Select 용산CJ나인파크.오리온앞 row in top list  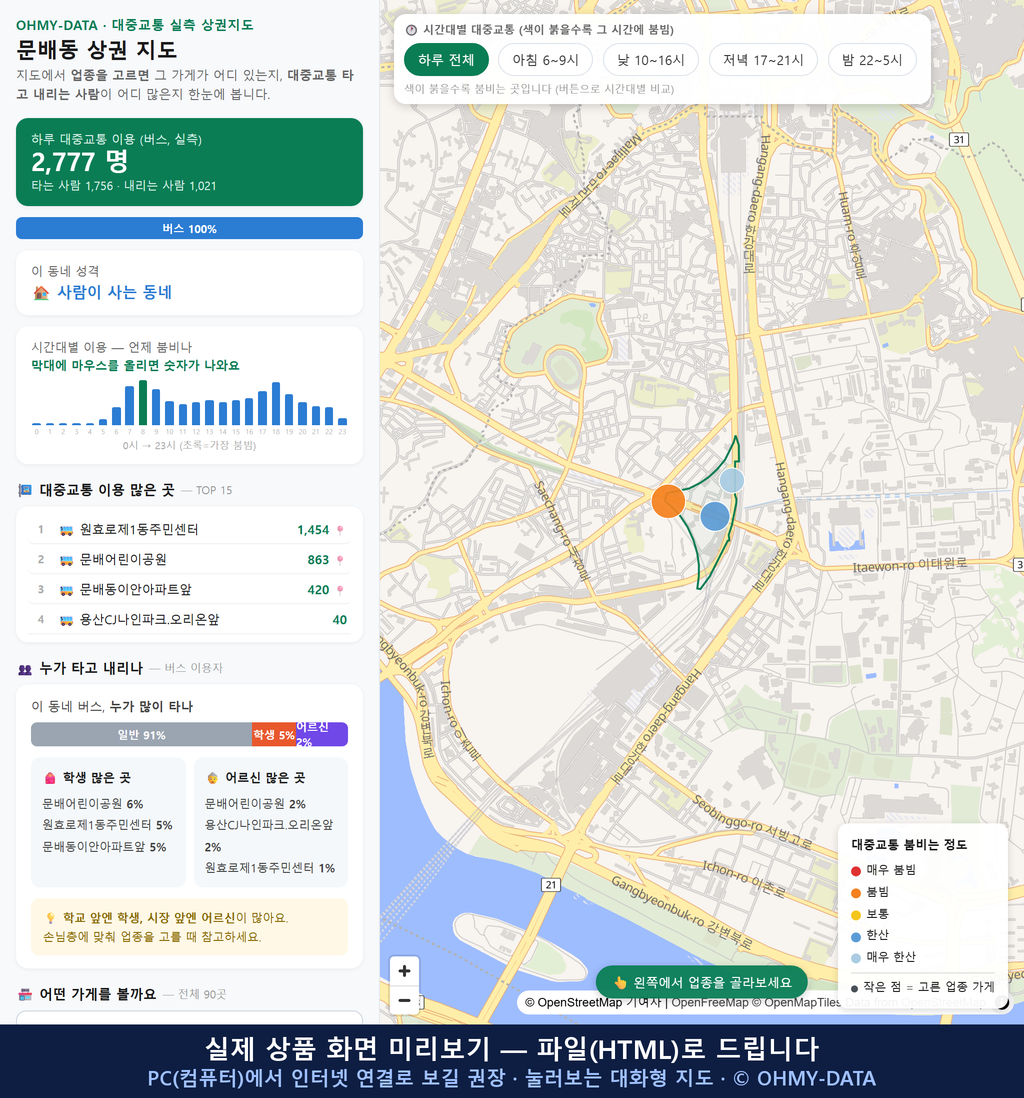pyautogui.click(x=189, y=620)
